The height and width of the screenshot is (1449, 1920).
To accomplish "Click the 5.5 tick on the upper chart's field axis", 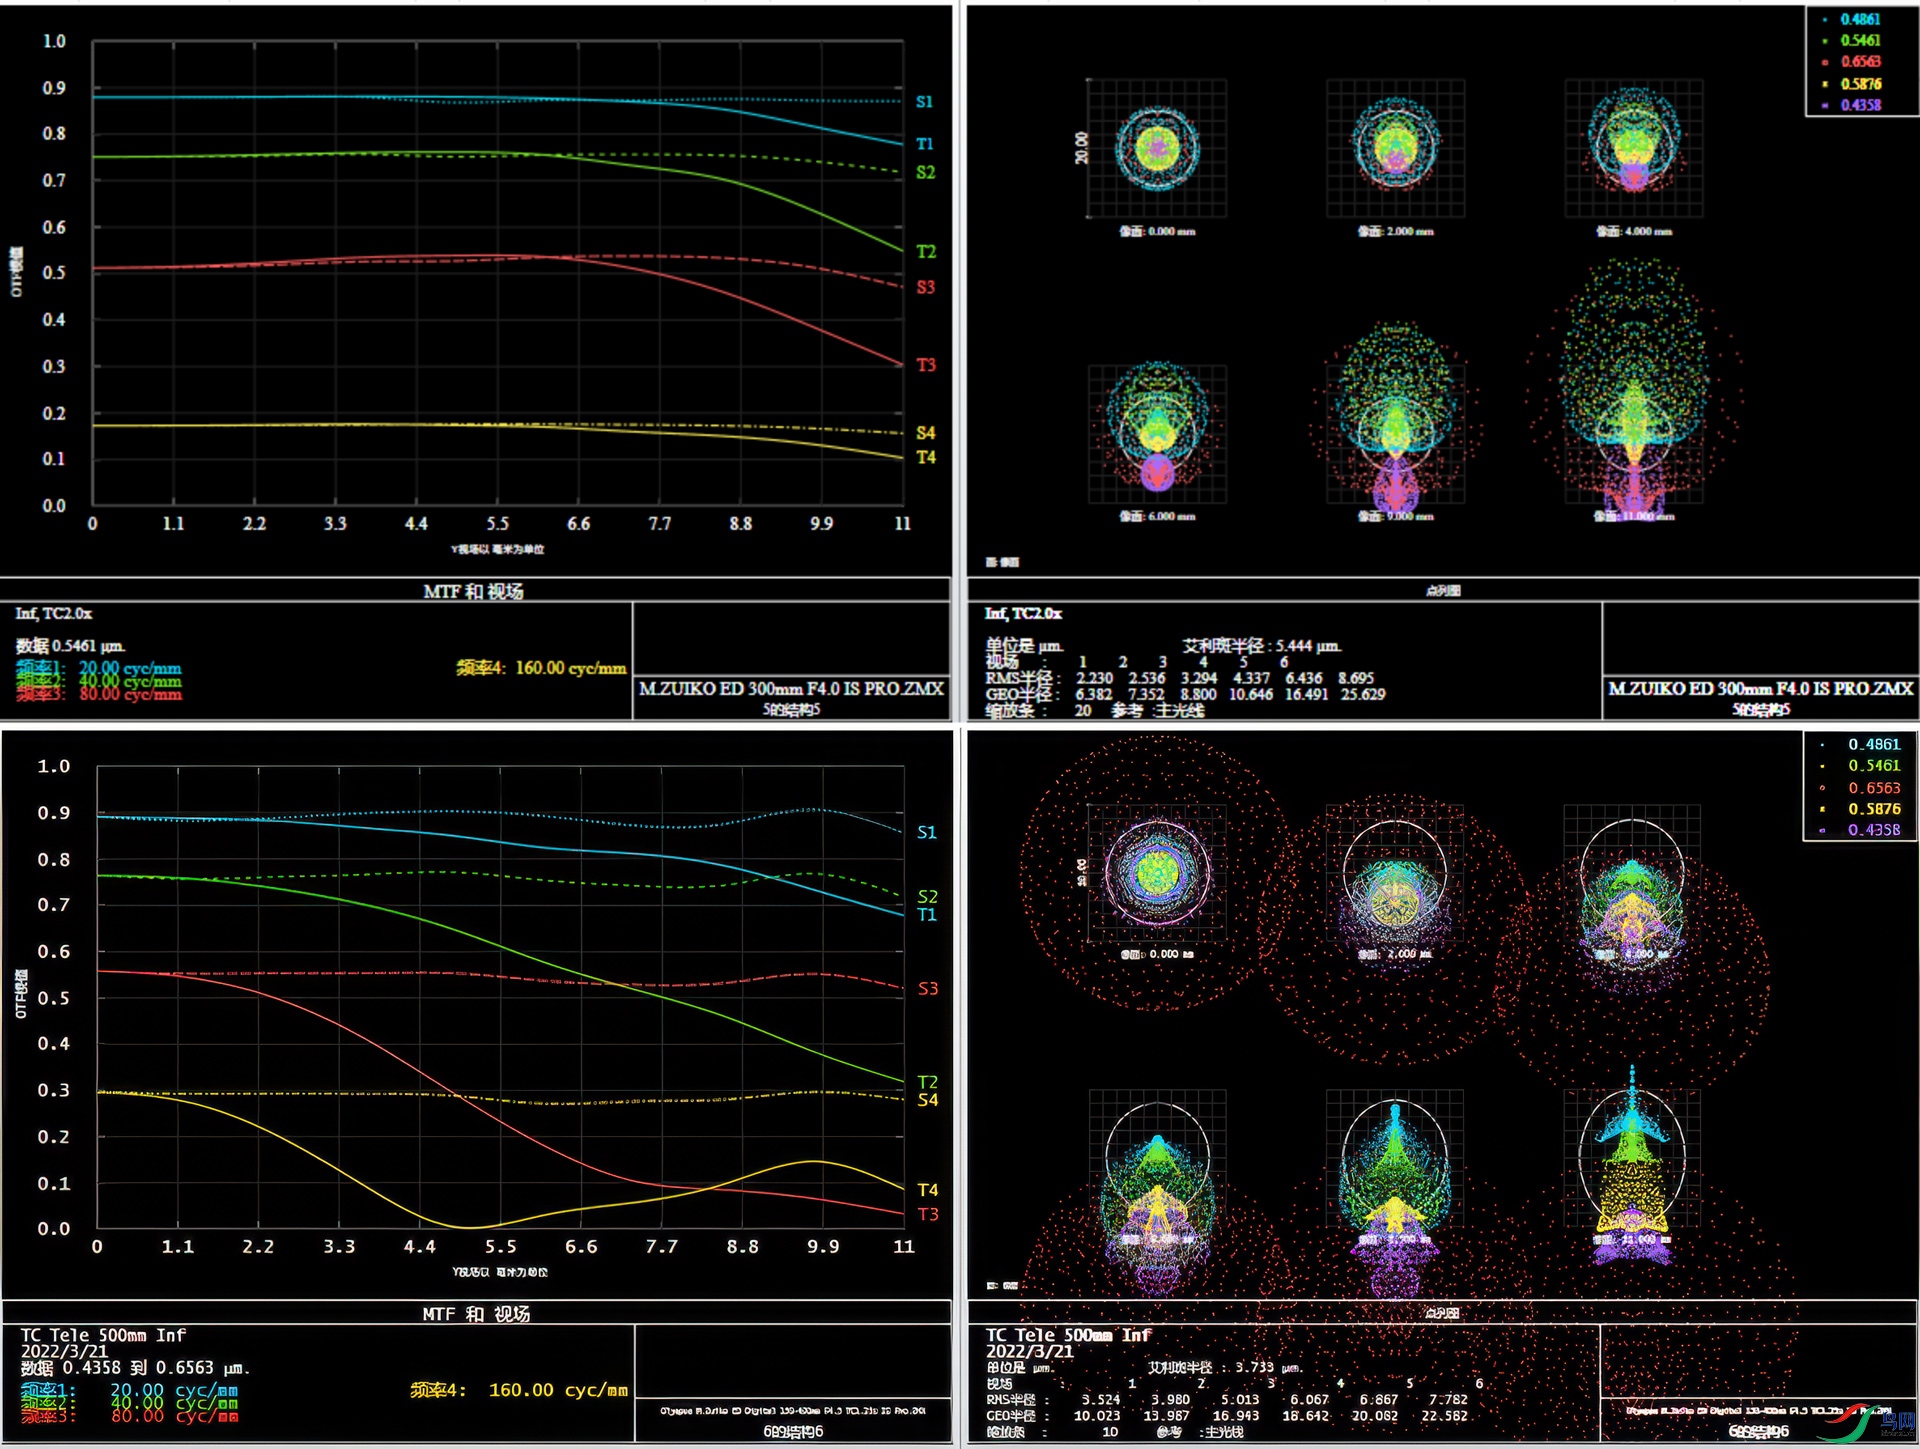I will click(x=497, y=523).
